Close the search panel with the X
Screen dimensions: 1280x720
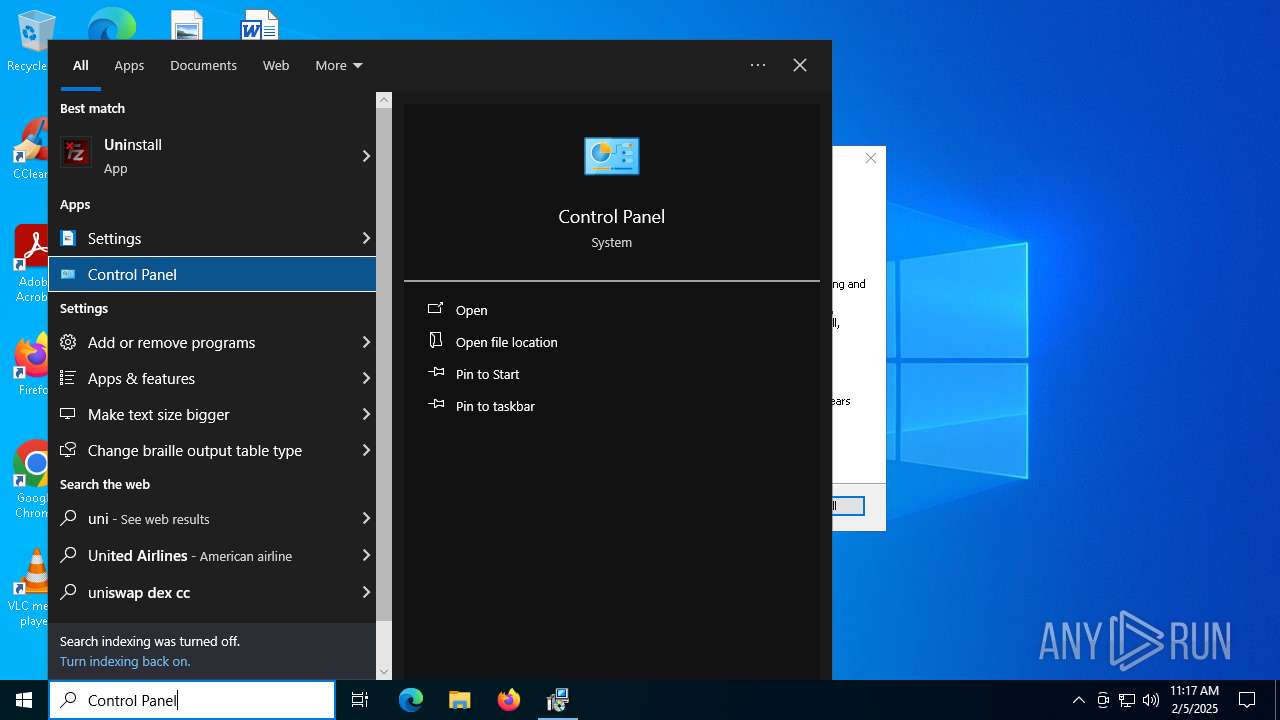(800, 65)
